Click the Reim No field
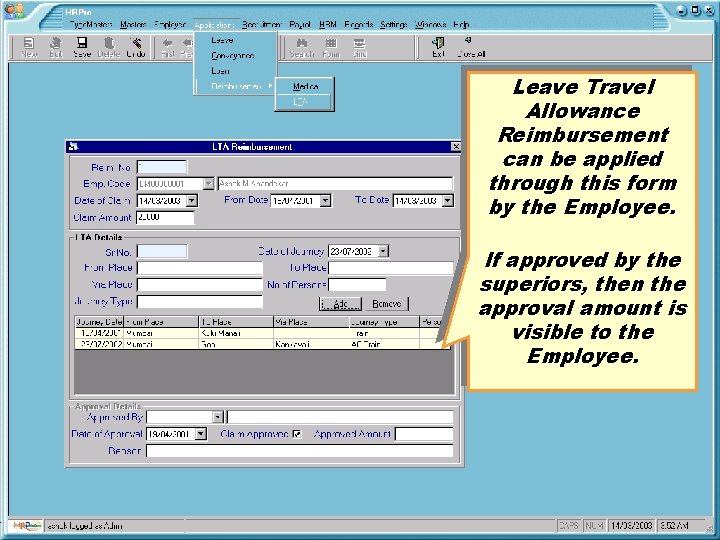 (162, 167)
